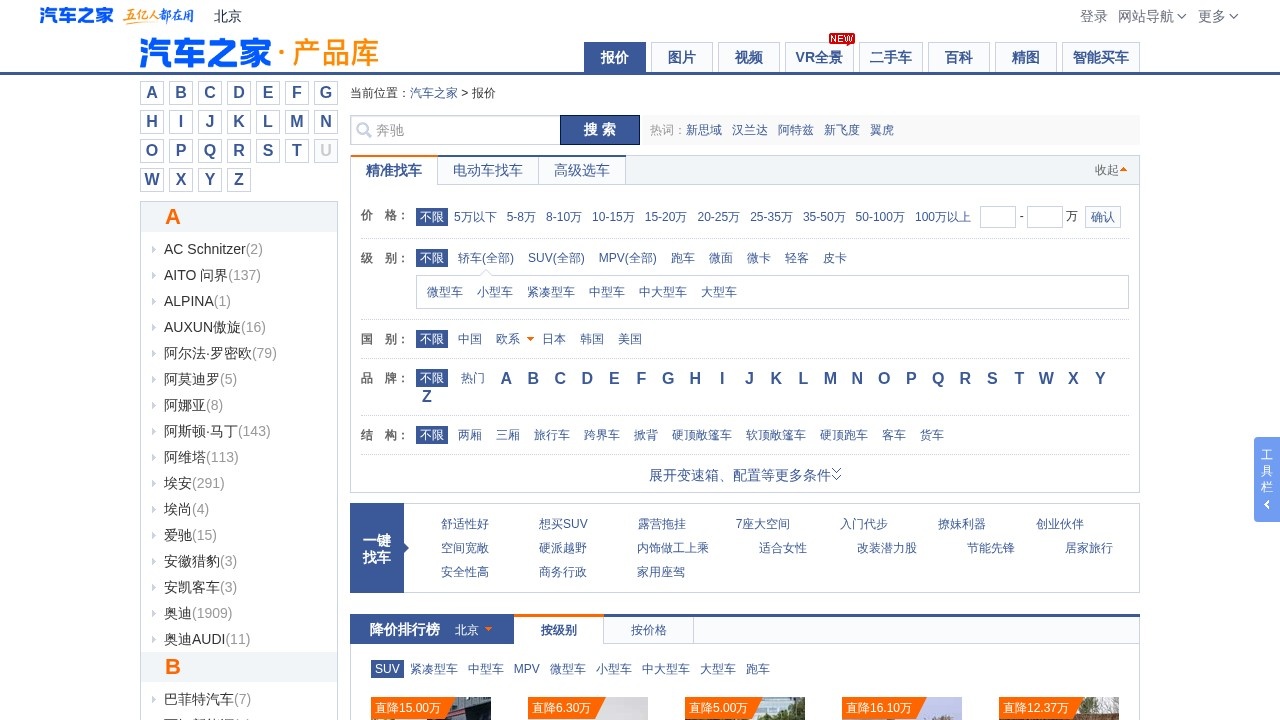Screen dimensions: 1280x720
Task: Filter country by 日本
Action: tap(554, 339)
